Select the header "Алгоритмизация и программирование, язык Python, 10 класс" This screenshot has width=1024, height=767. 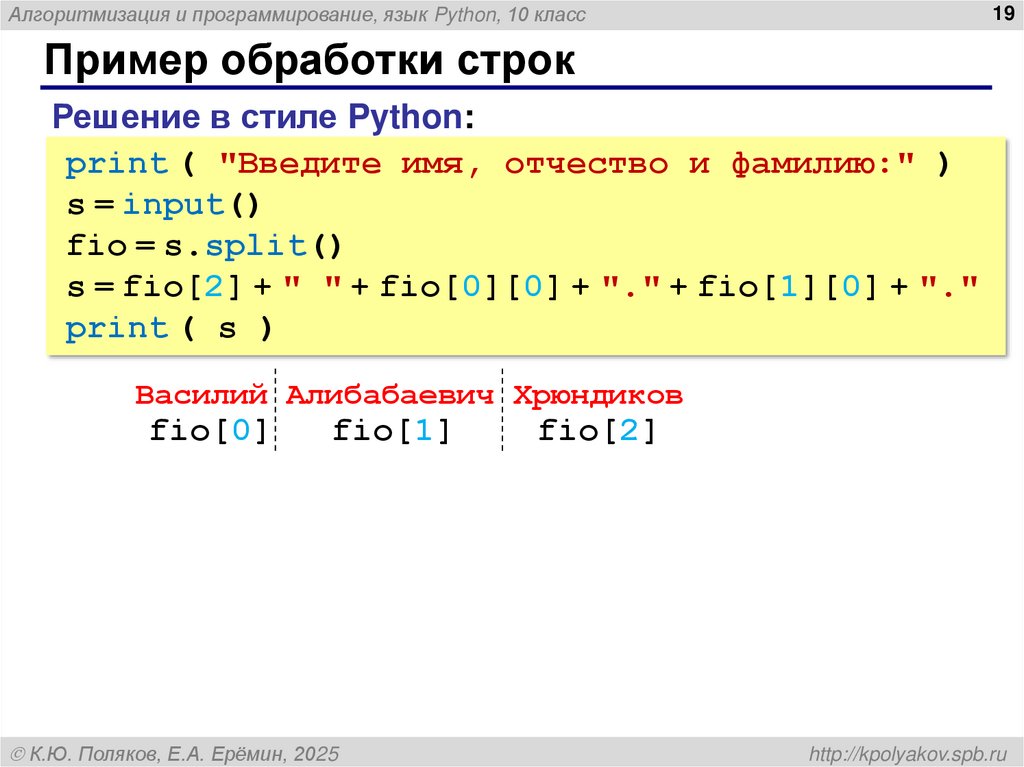pos(300,14)
